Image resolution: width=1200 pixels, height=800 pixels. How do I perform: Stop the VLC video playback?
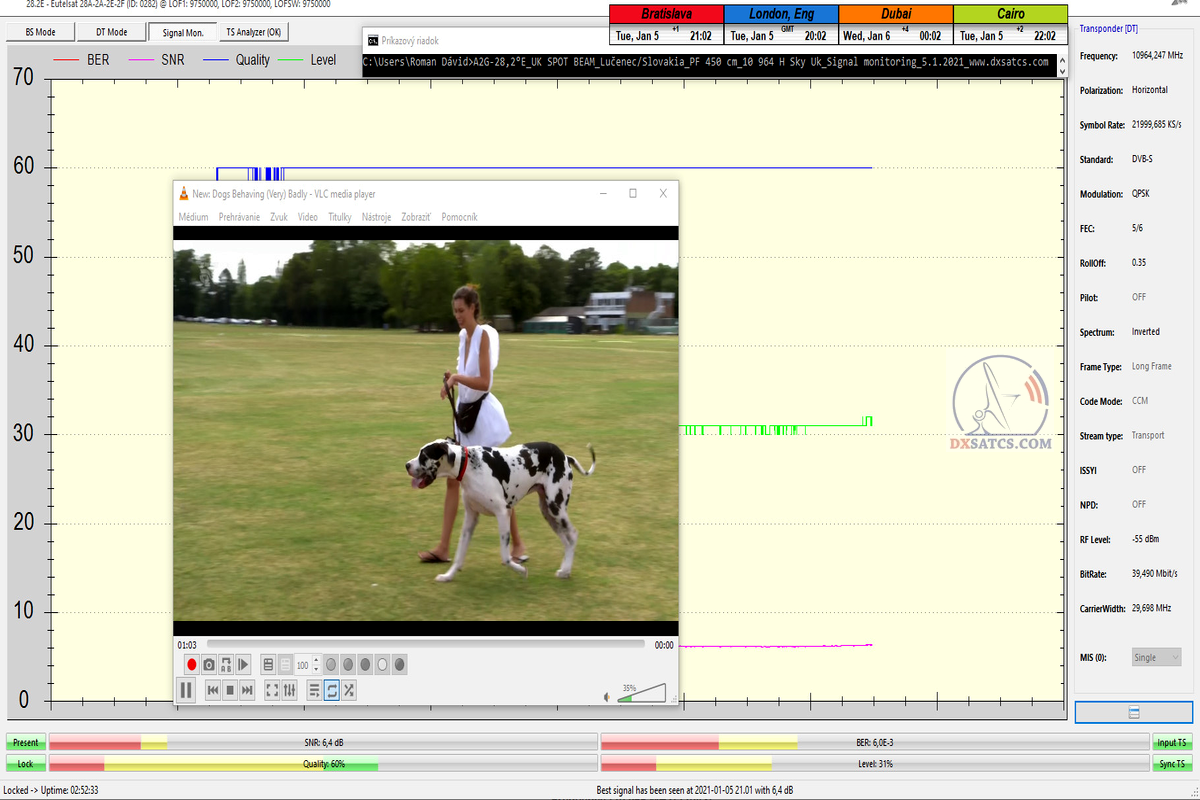[229, 690]
